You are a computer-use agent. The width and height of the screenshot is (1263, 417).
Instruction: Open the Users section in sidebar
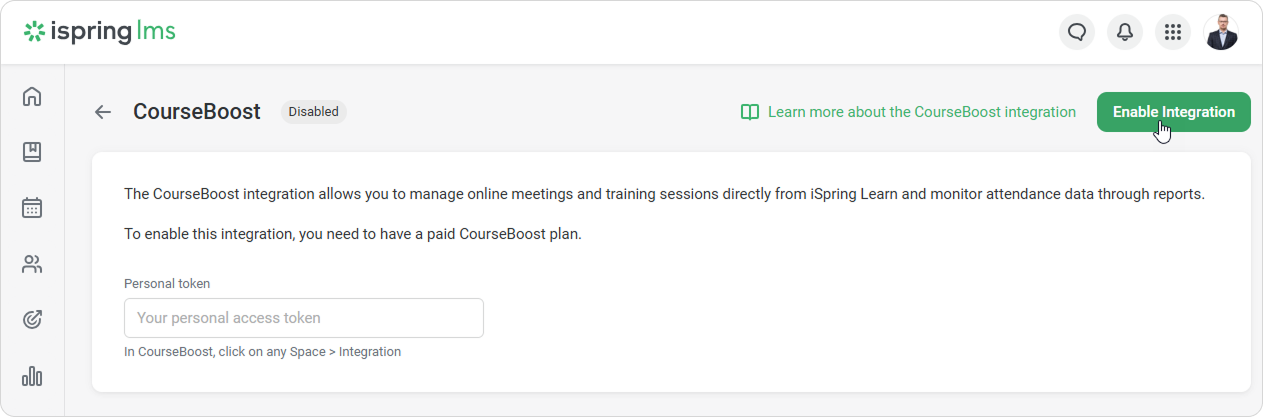click(32, 264)
